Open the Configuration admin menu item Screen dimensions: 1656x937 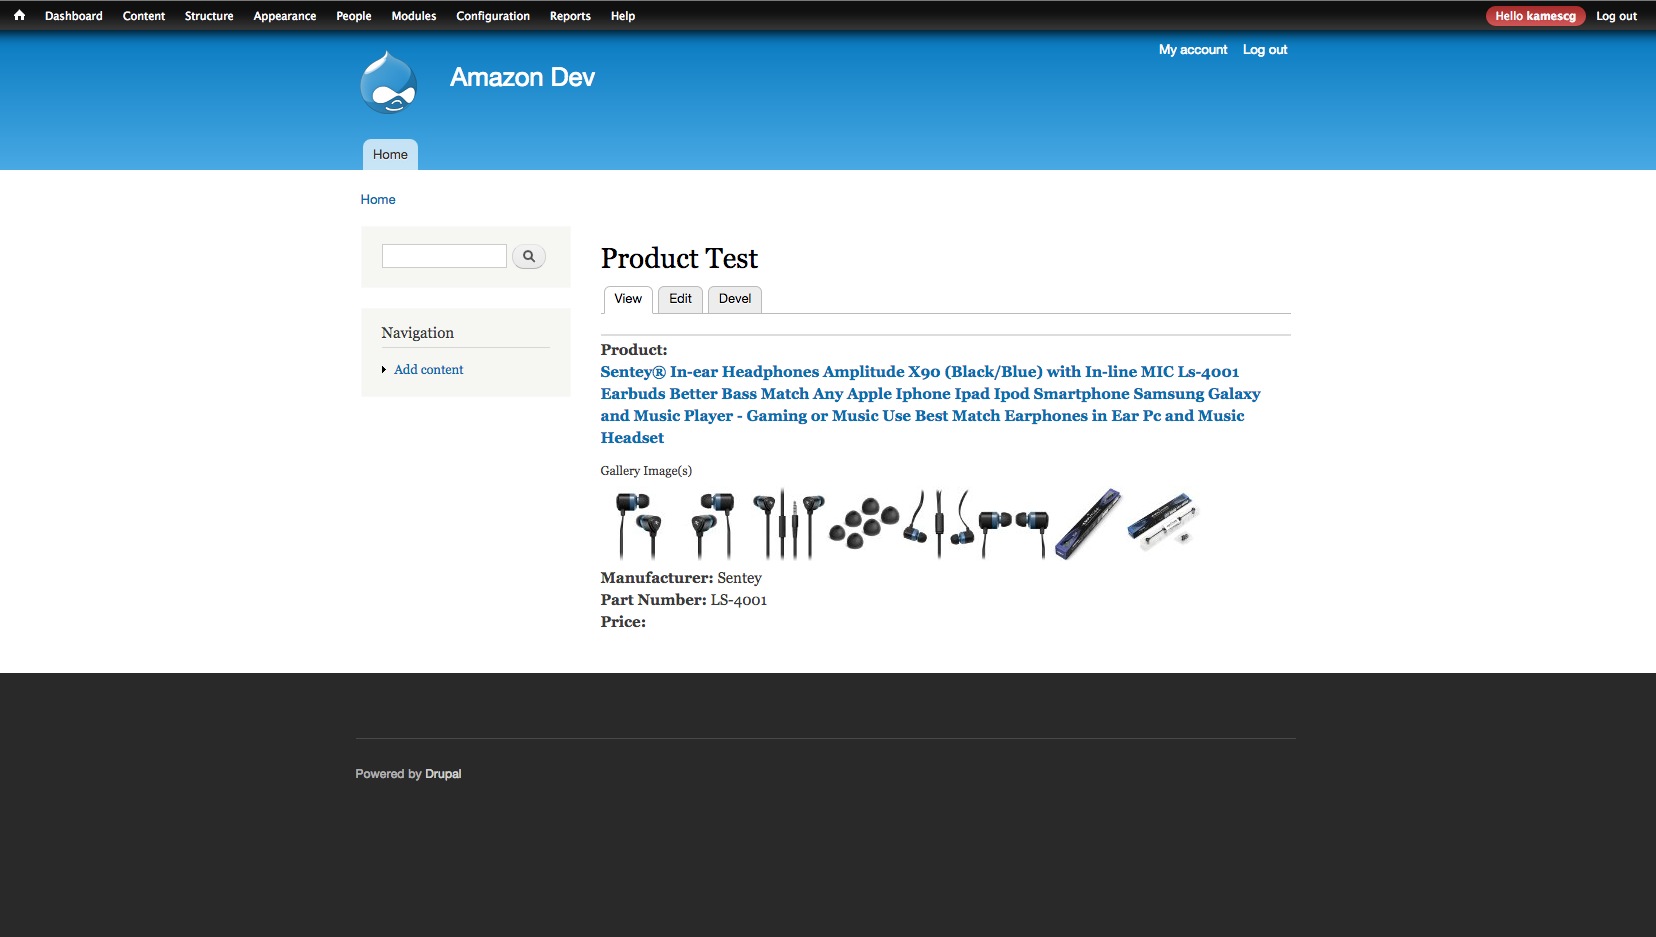click(x=493, y=16)
